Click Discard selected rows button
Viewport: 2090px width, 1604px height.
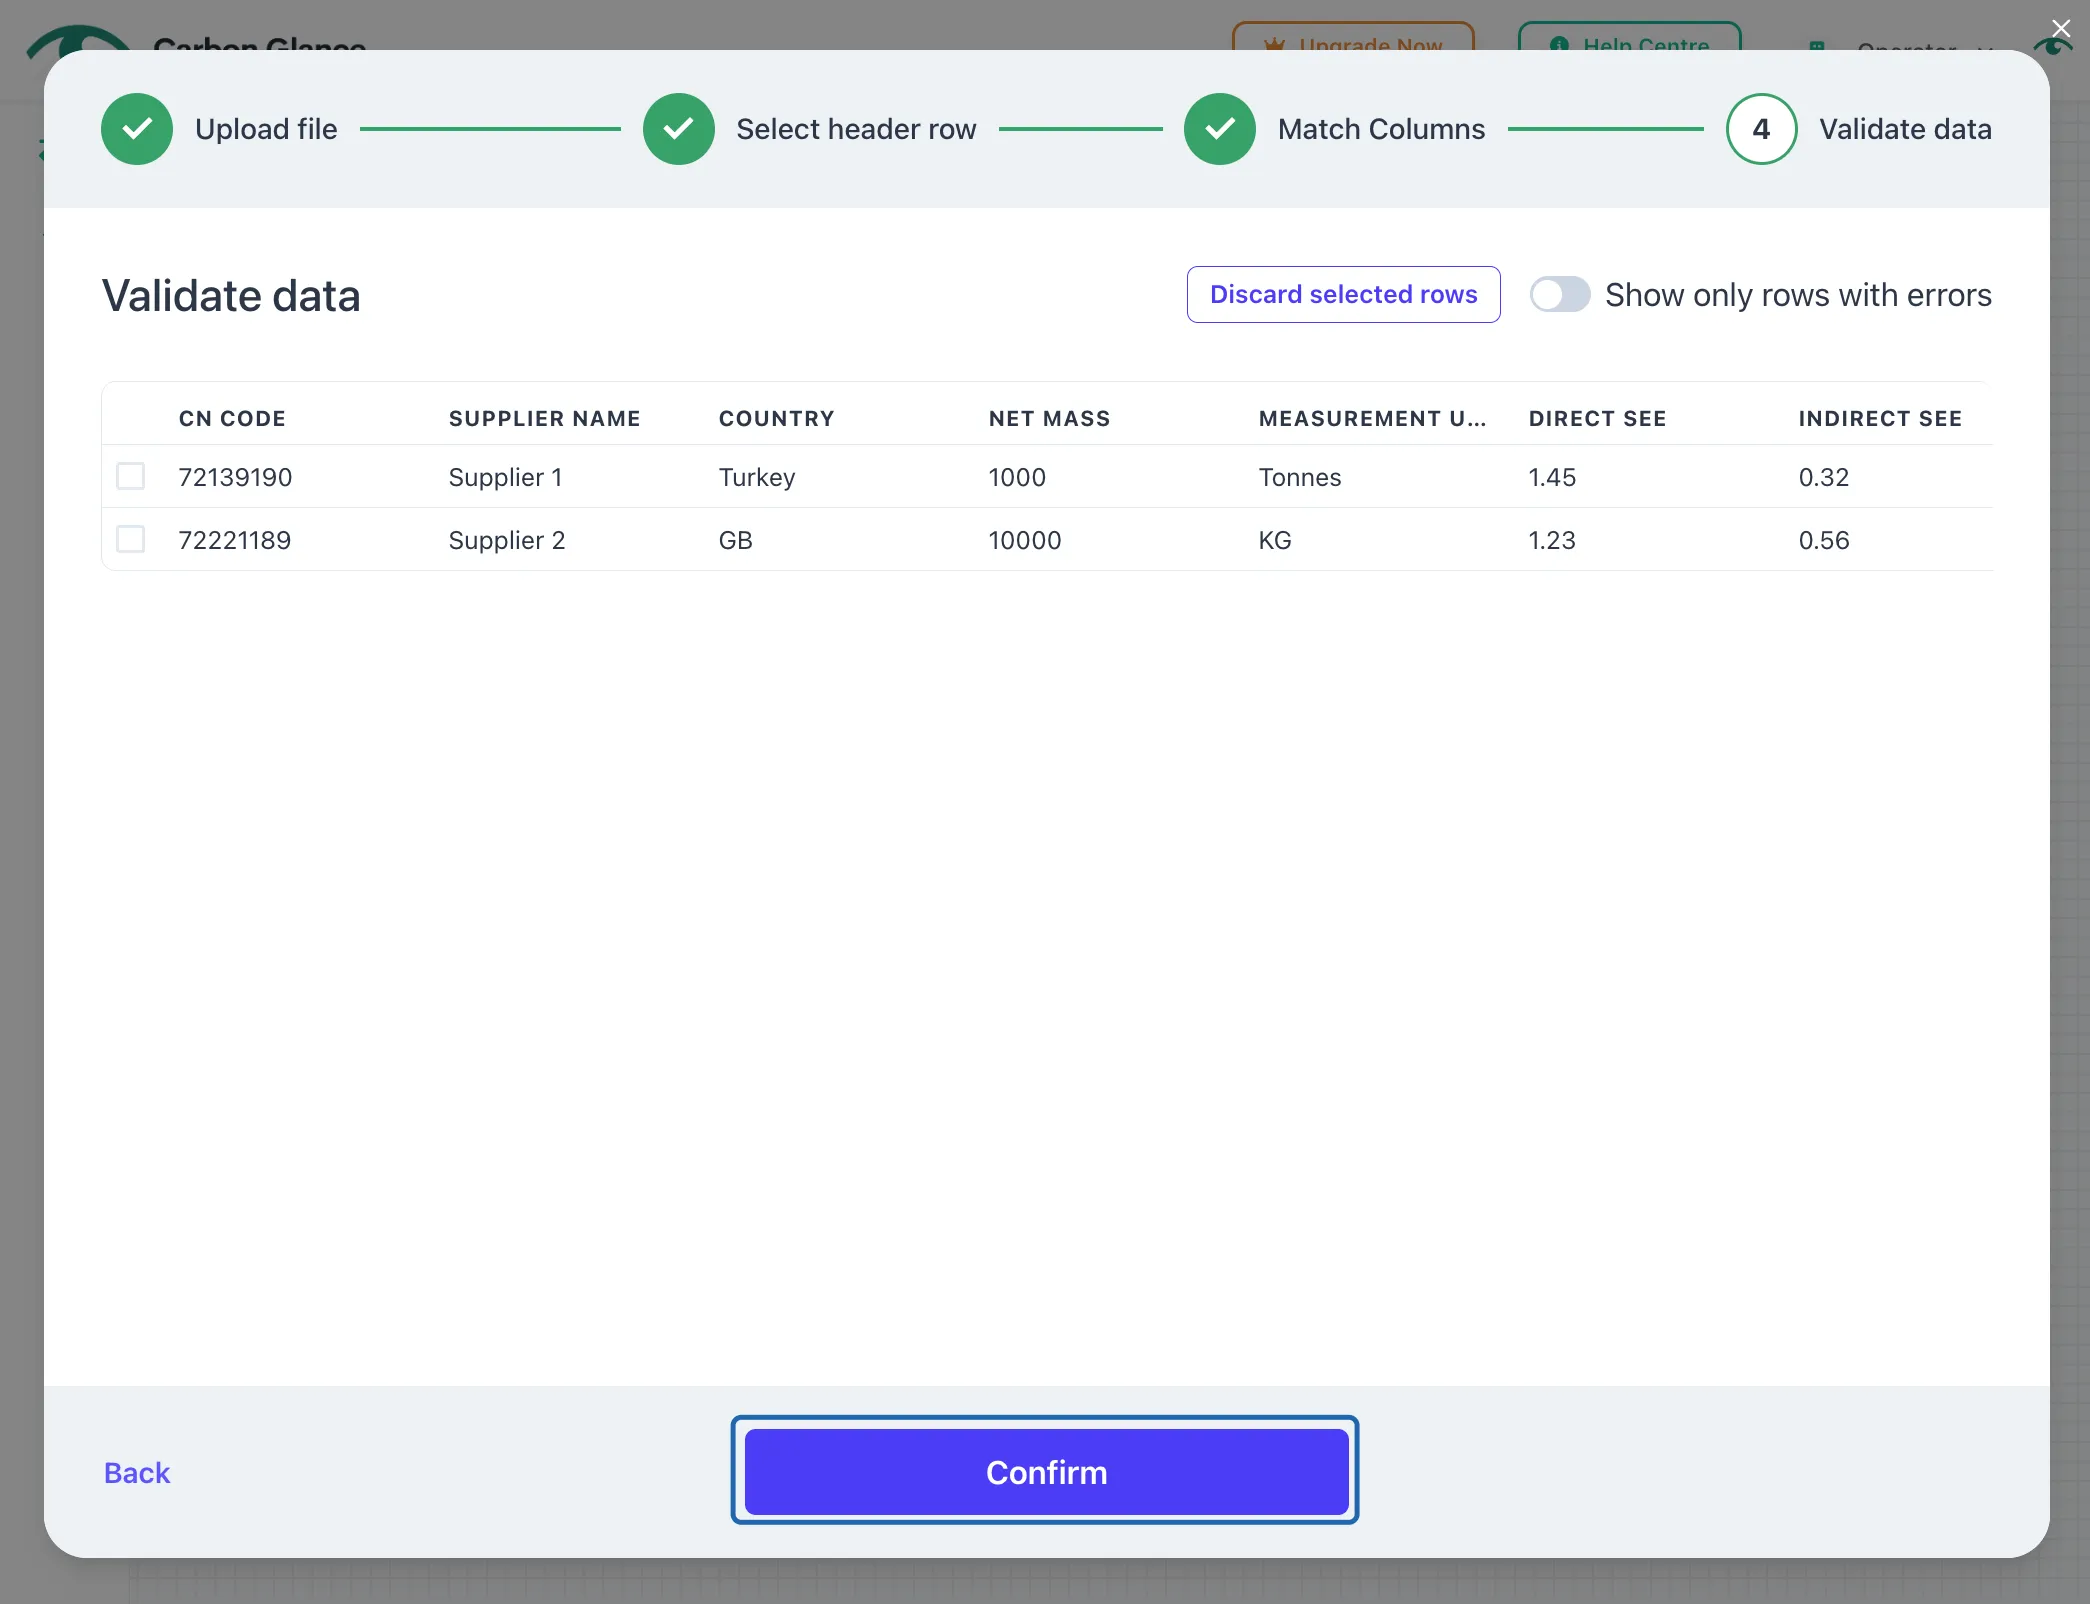1343,294
